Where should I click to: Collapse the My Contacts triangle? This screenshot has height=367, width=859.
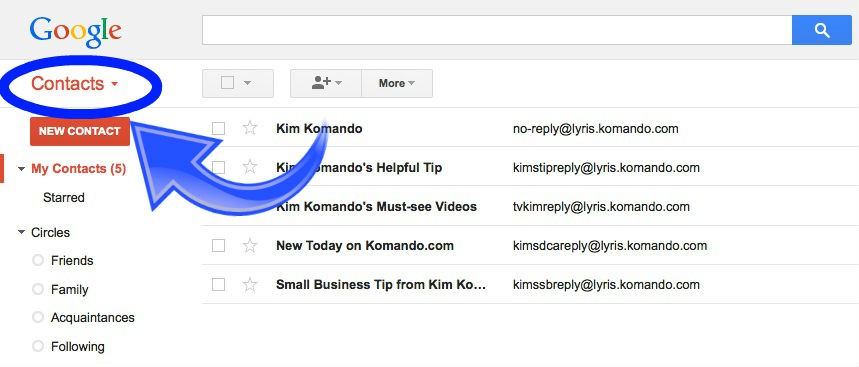click(x=21, y=169)
